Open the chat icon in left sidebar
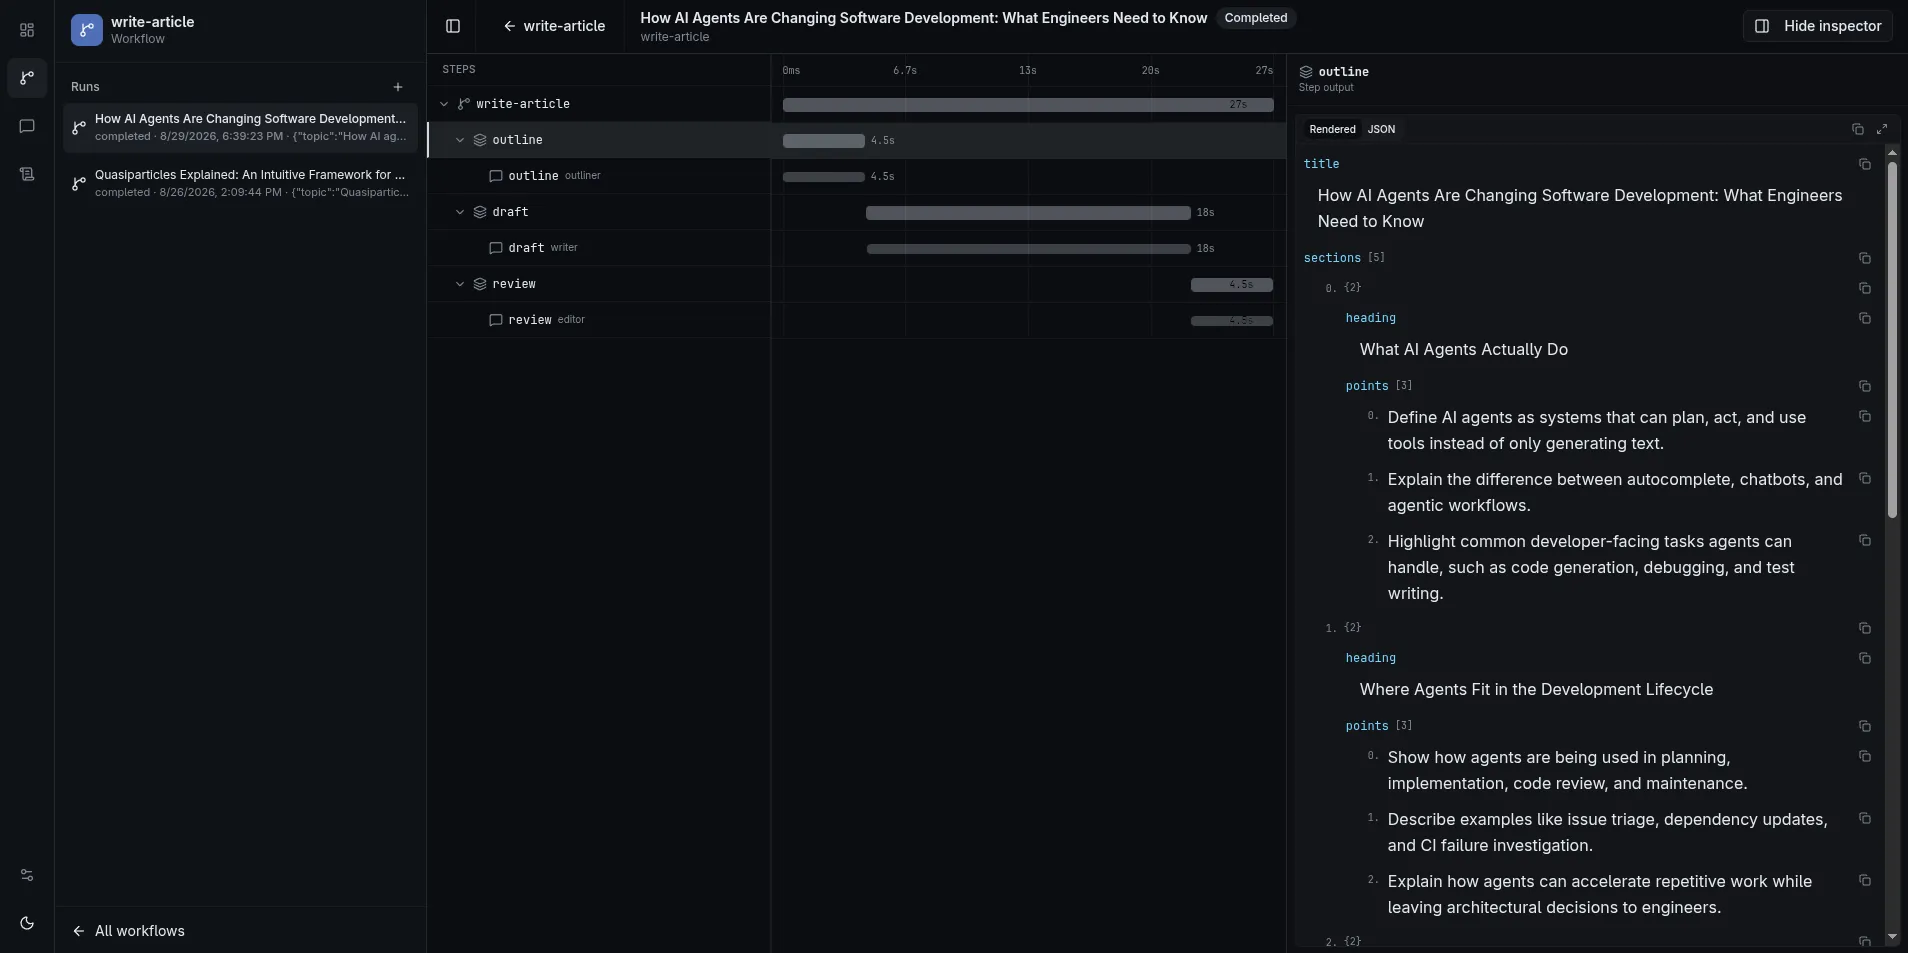 click(x=27, y=126)
